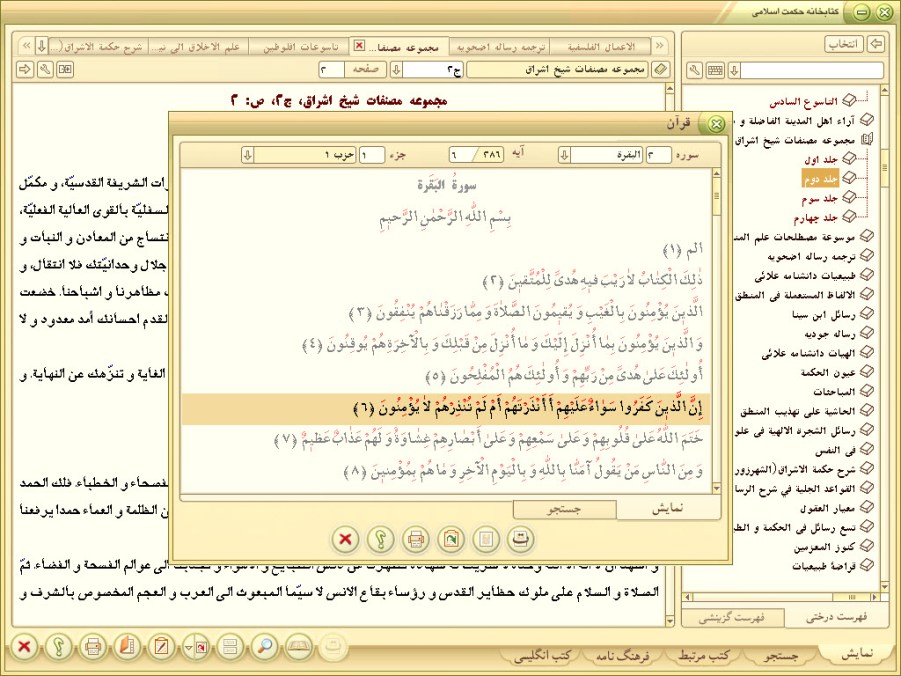
Task: Click the magnifying glass icon in the bottom toolbar
Action: [264, 647]
